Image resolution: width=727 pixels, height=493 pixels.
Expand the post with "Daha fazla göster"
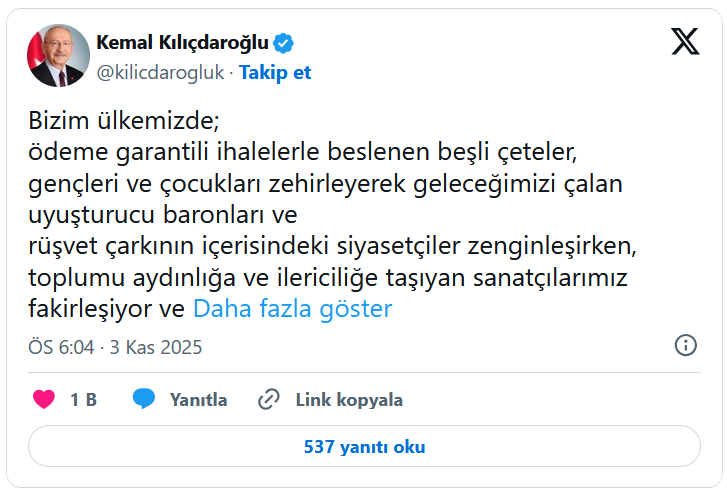tap(292, 309)
